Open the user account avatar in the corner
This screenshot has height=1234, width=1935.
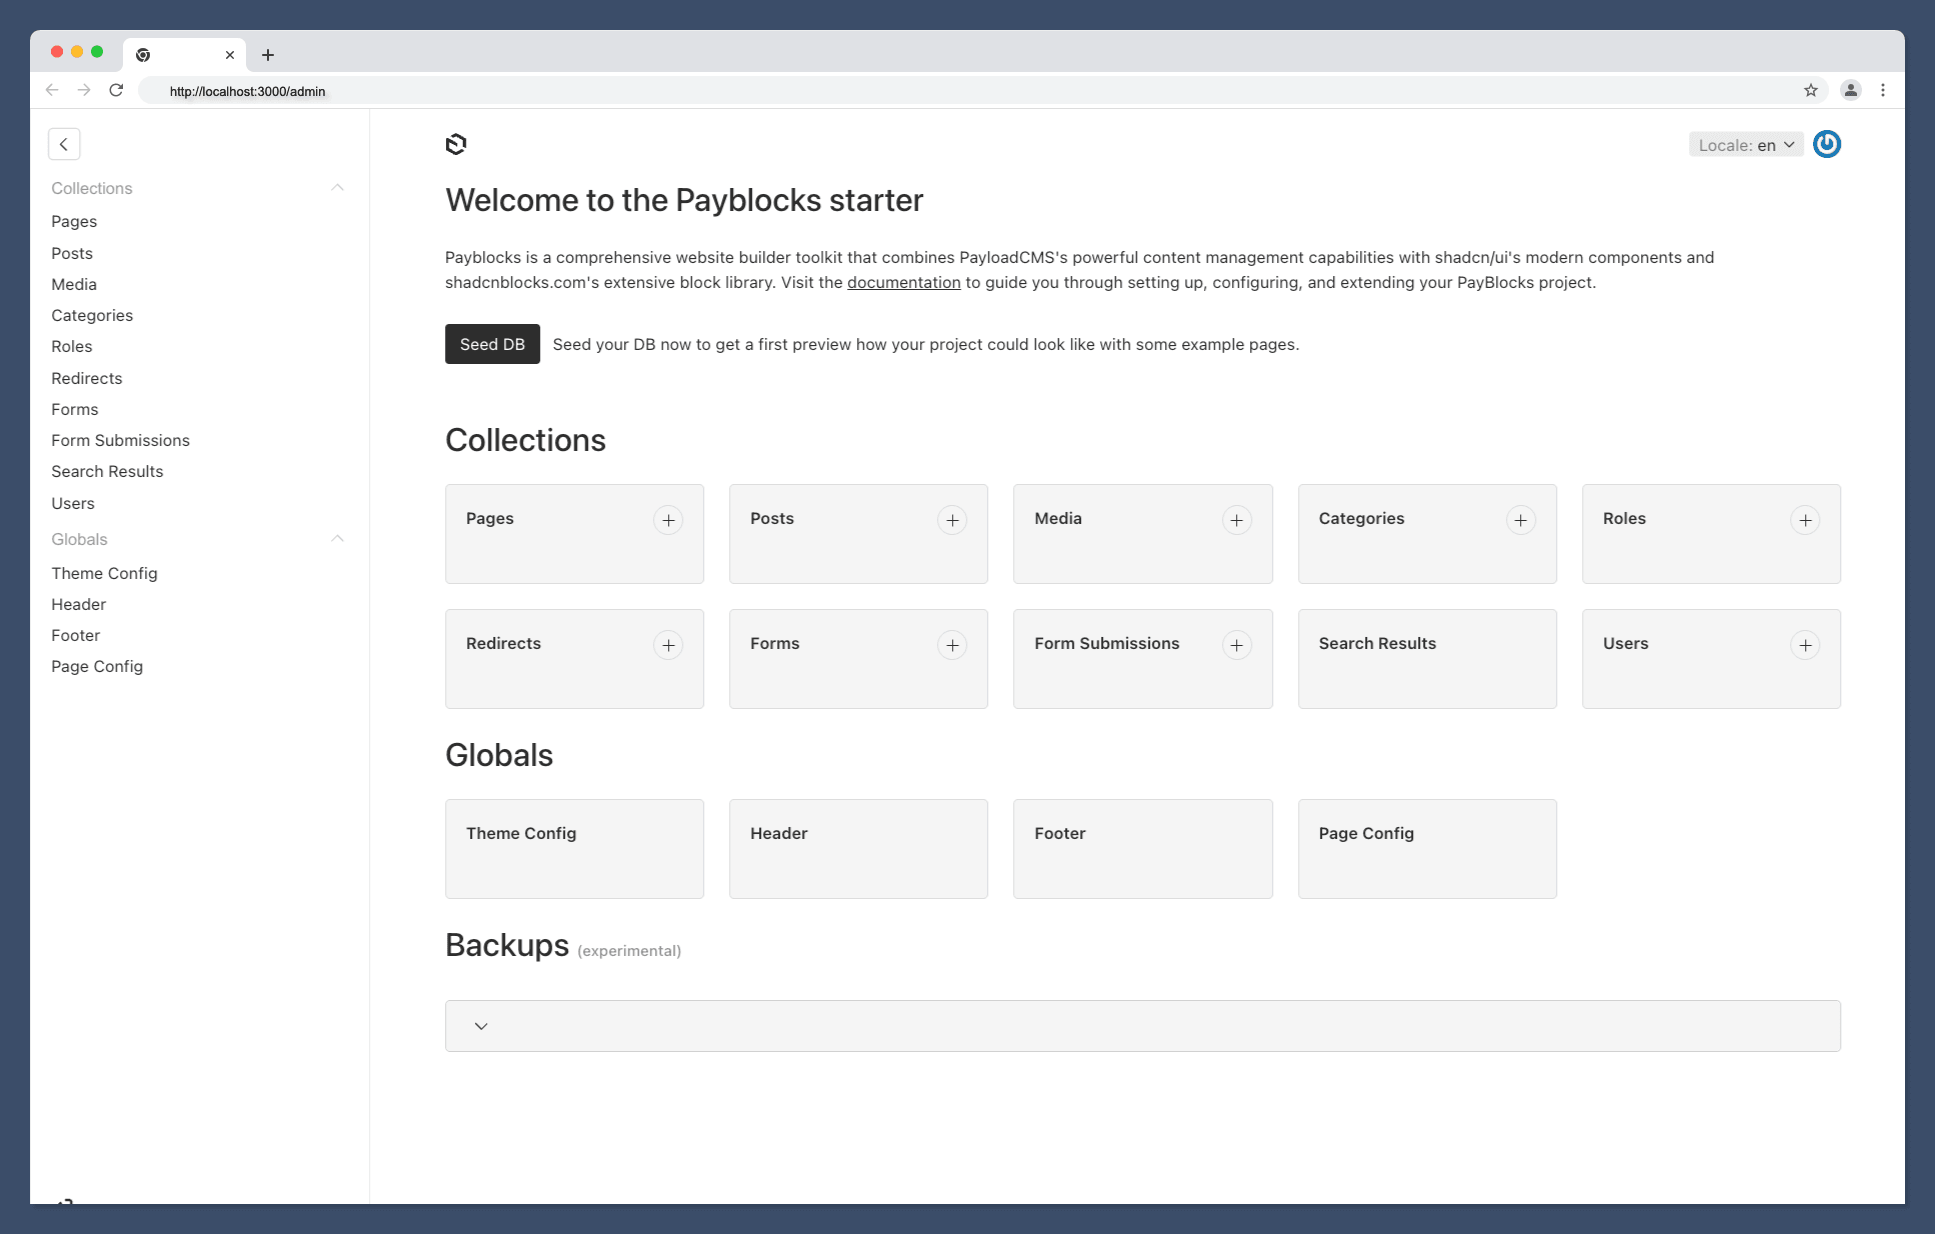coord(1827,144)
